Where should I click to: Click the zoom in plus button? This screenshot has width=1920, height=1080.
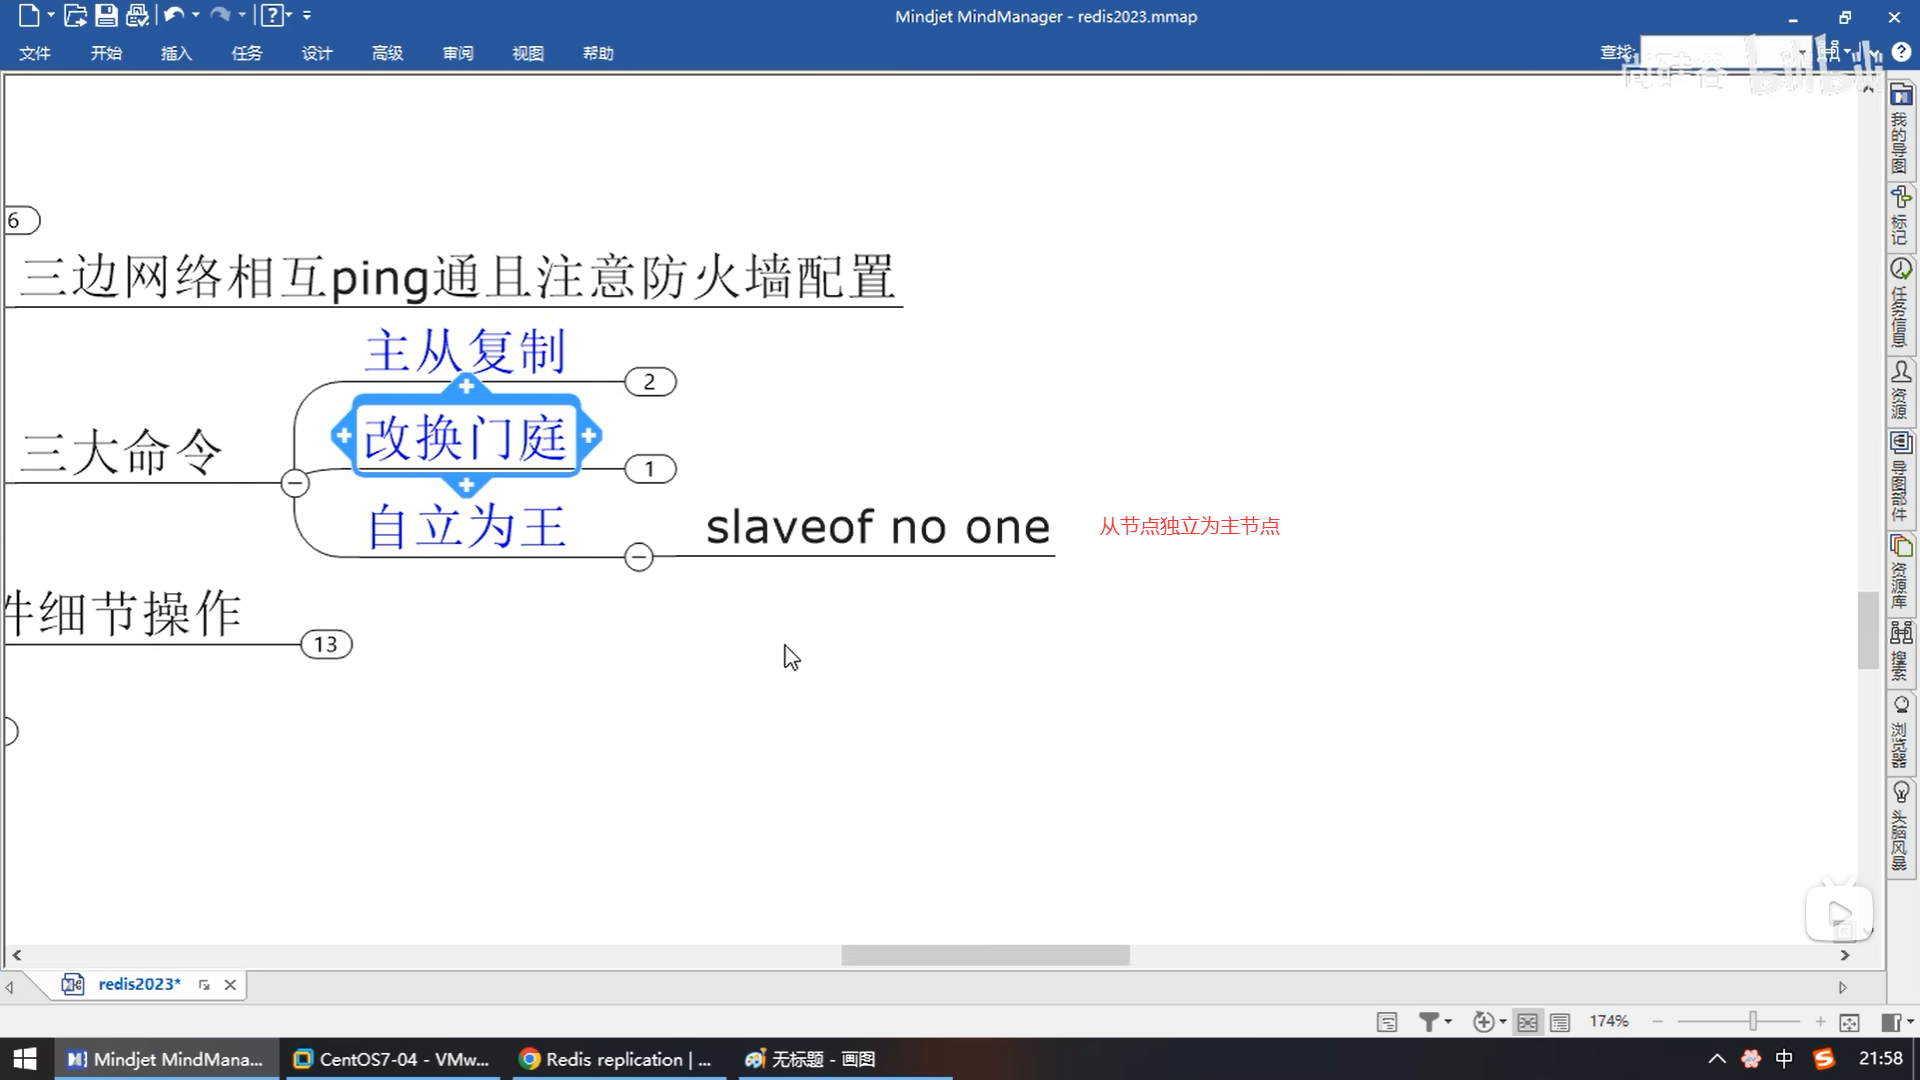tap(1820, 1022)
